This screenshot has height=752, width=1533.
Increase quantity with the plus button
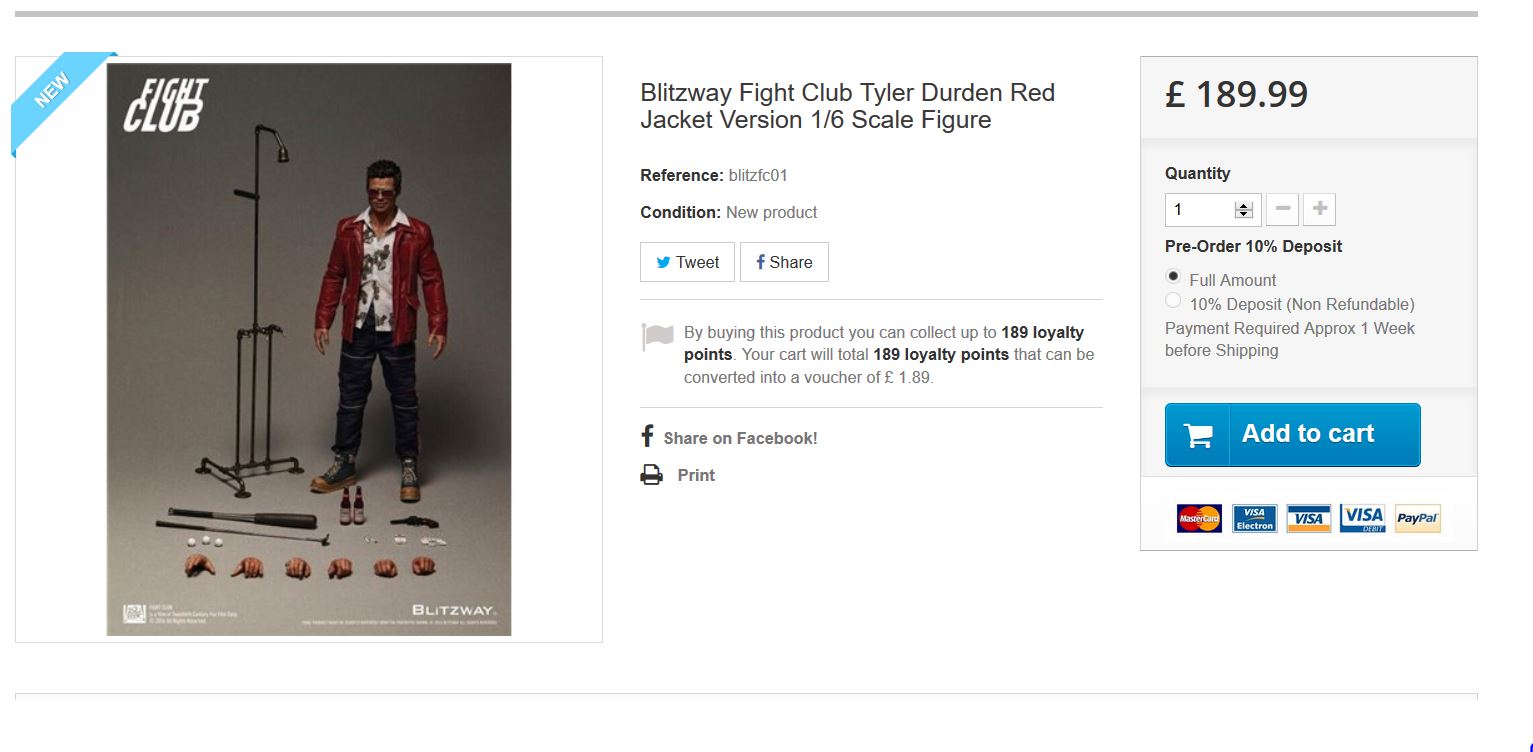(1319, 209)
